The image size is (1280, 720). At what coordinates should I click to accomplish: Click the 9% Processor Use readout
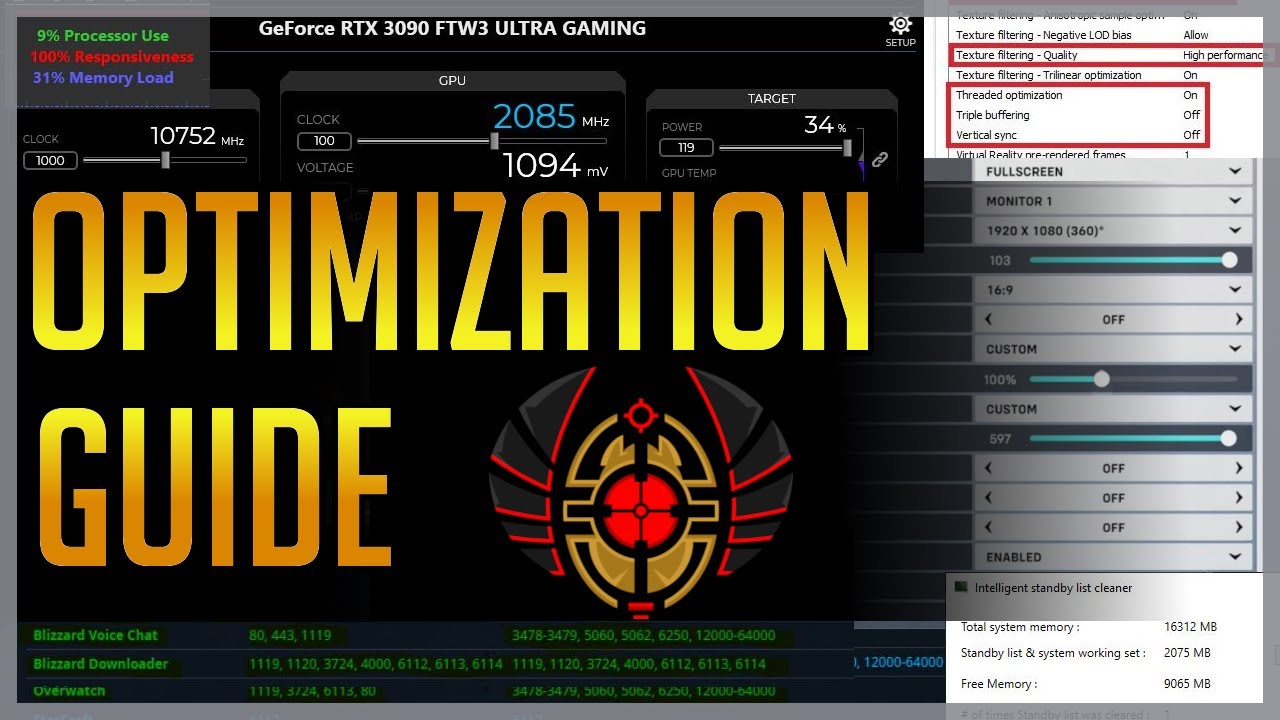coord(103,35)
